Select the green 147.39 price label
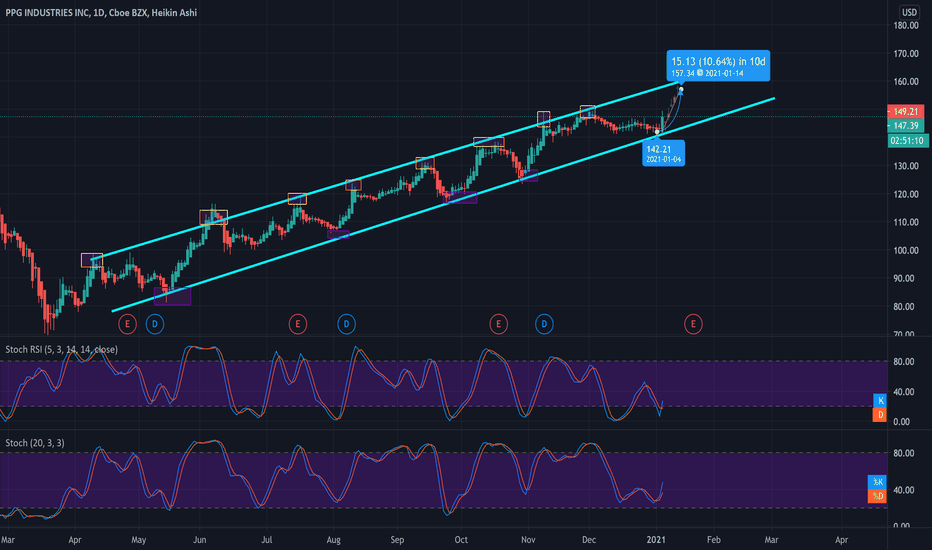This screenshot has width=932, height=550. click(906, 125)
